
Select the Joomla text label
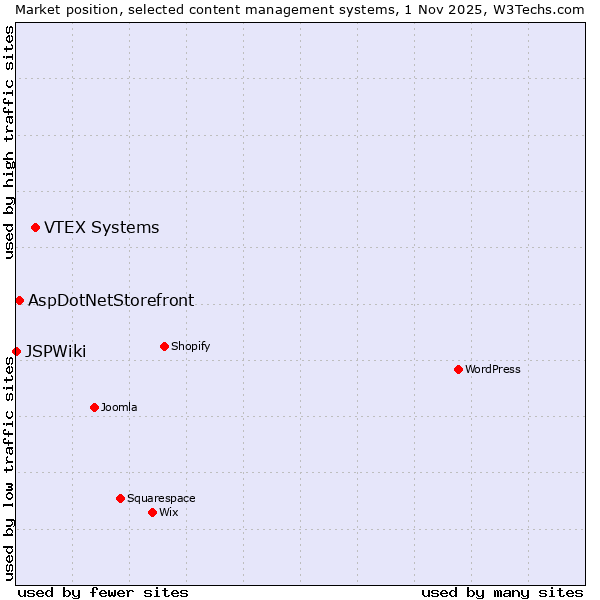119,407
